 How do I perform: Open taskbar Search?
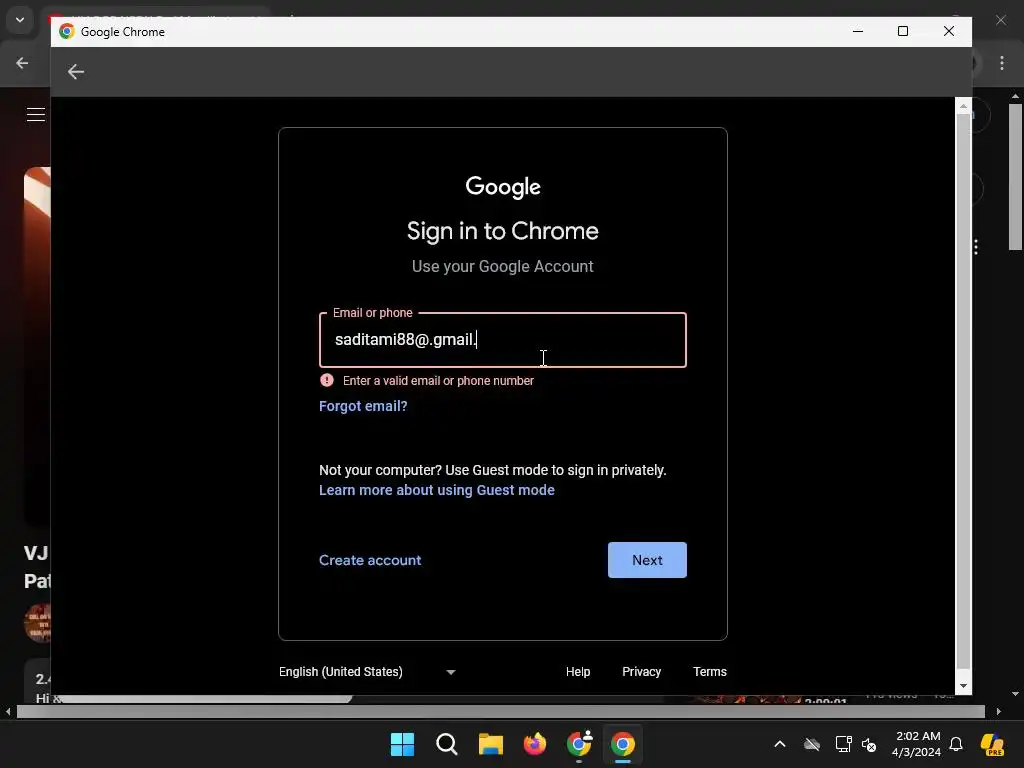pos(447,744)
